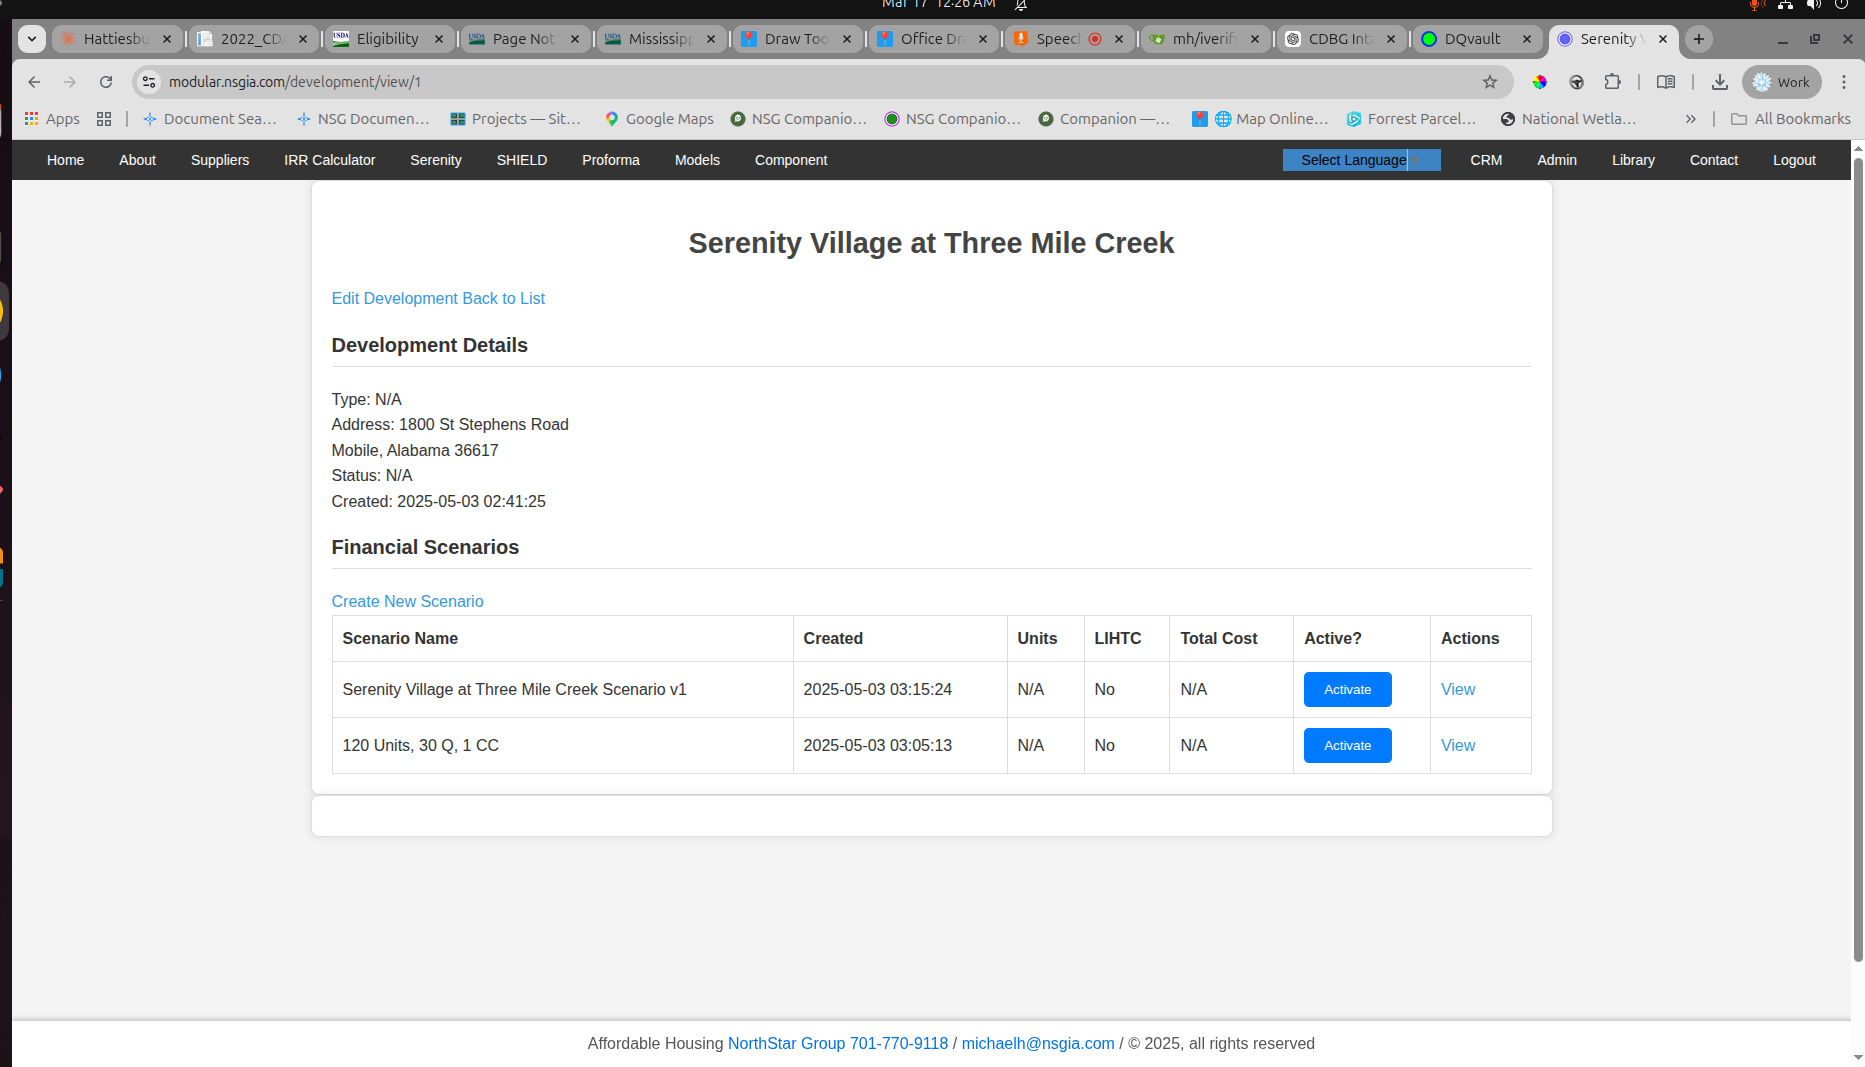View Serenity Village Scenario v1

coord(1458,690)
